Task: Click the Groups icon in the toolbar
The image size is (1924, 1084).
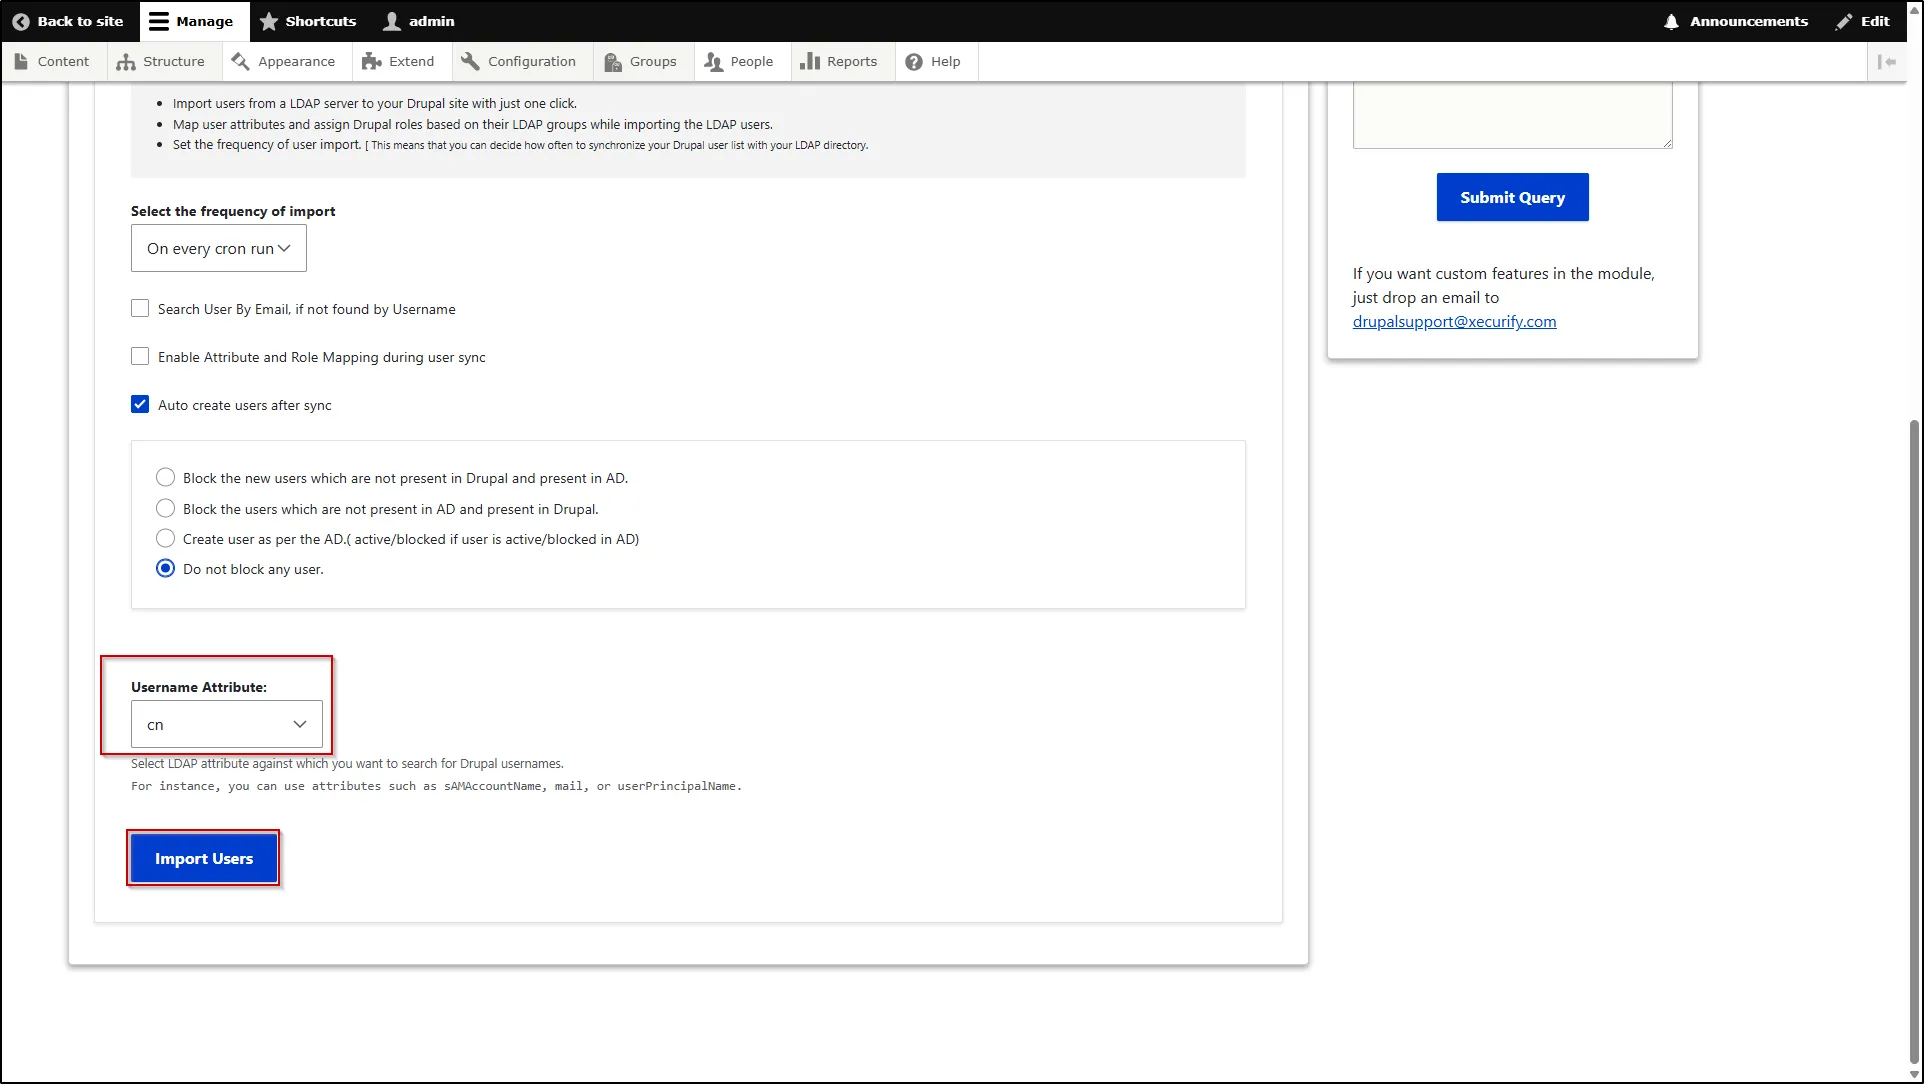Action: click(612, 62)
